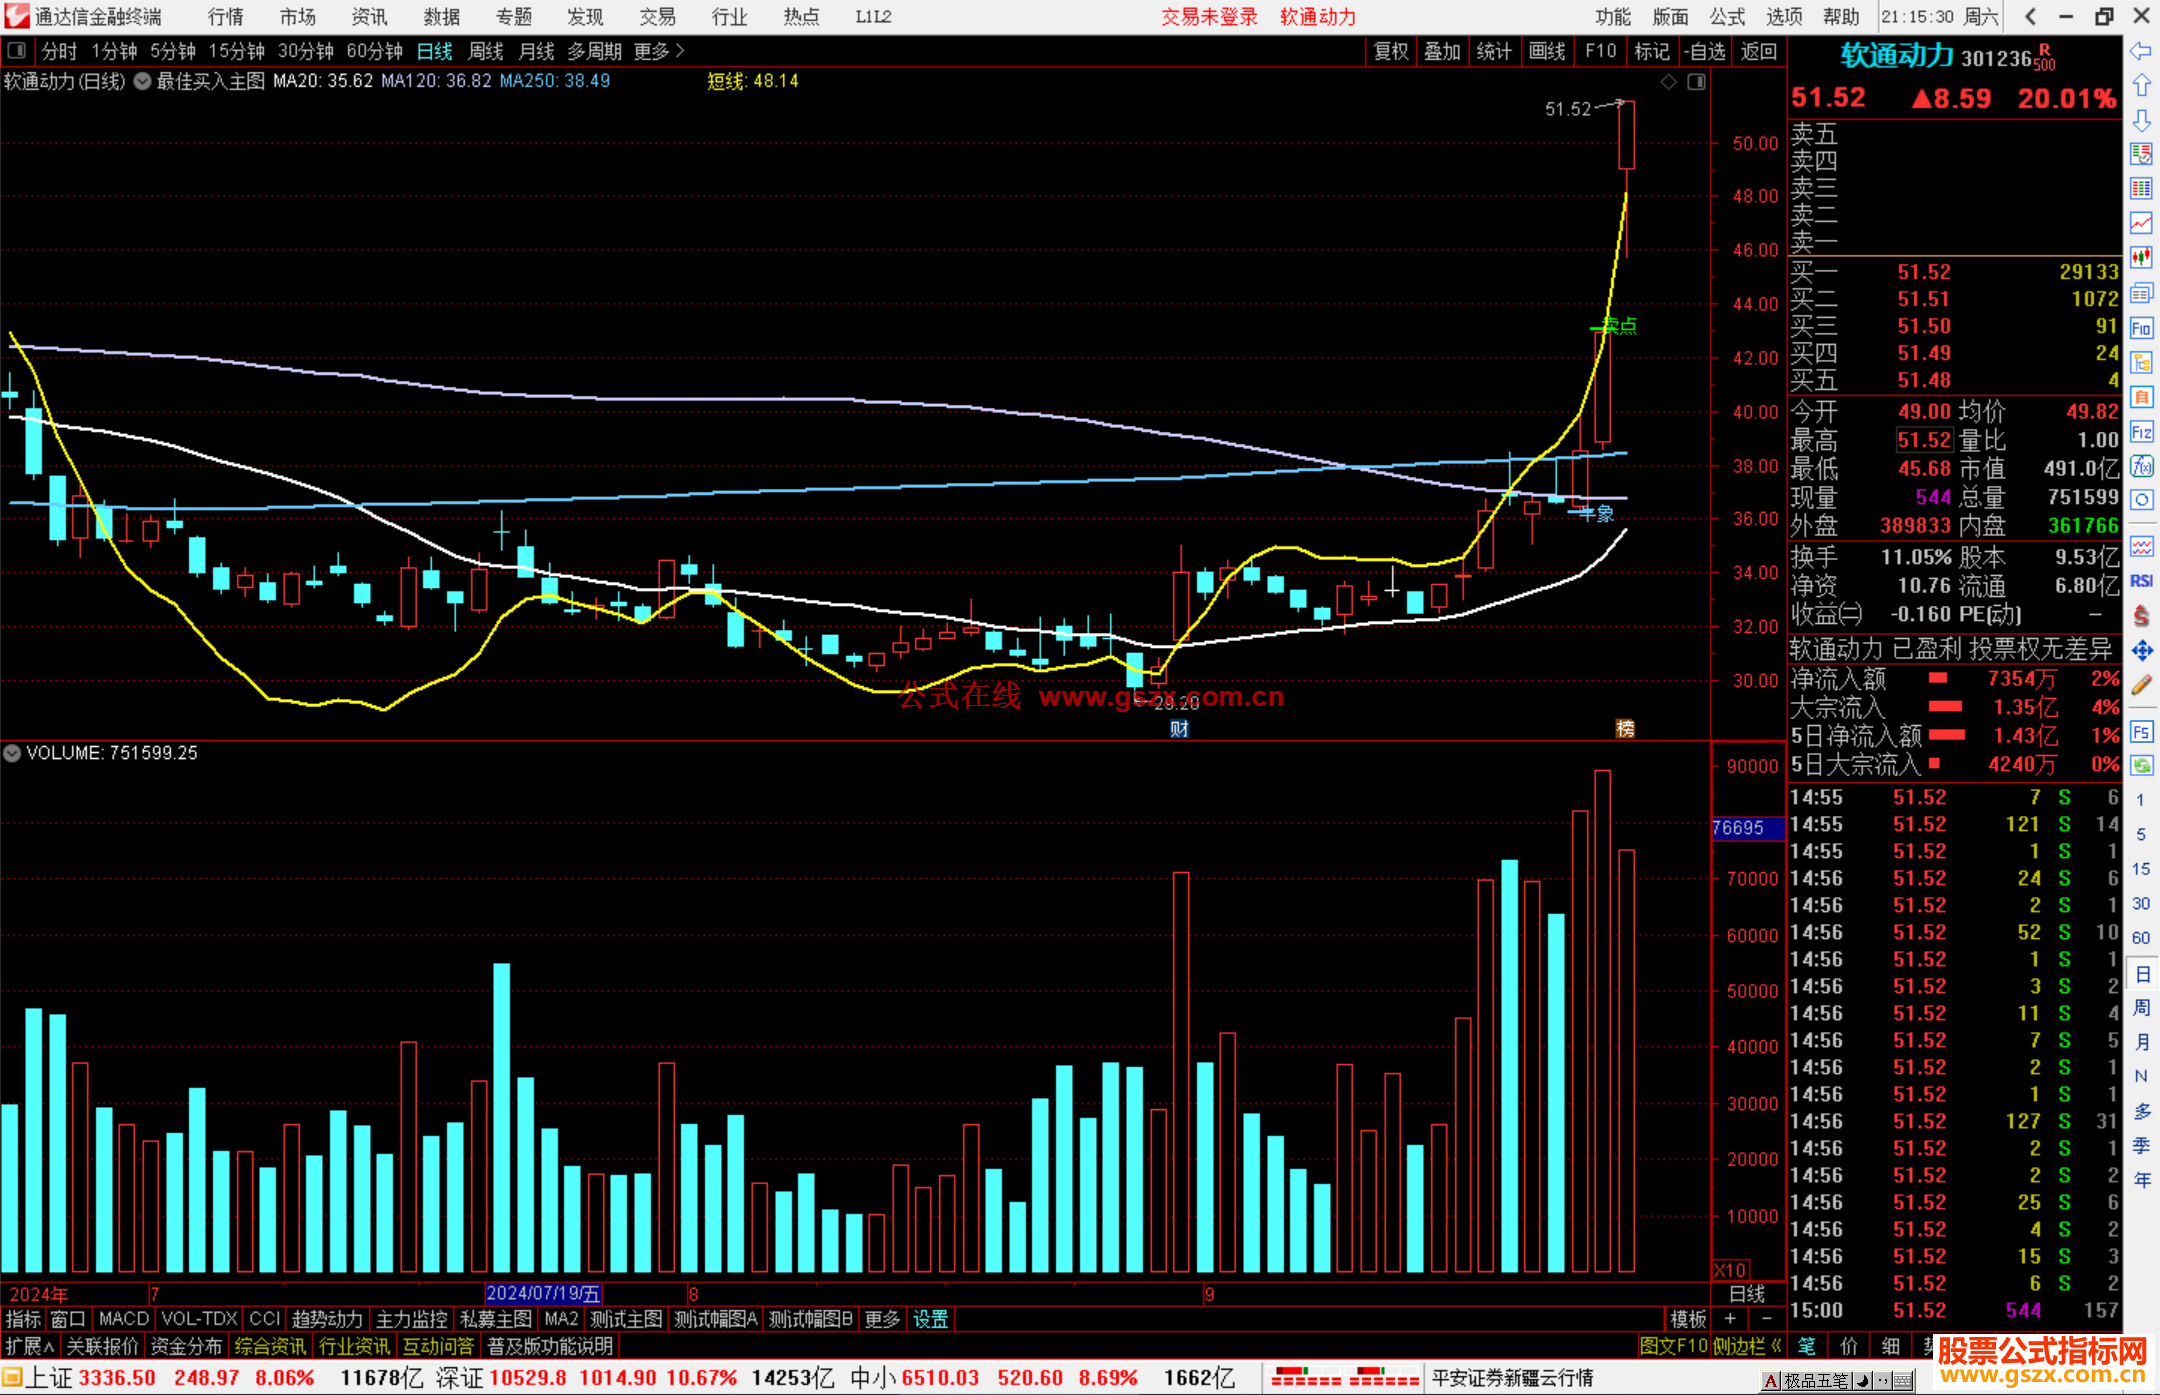Image resolution: width=2160 pixels, height=1395 pixels.
Task: Switch to the 资金分布 bottom tab
Action: tap(186, 1347)
